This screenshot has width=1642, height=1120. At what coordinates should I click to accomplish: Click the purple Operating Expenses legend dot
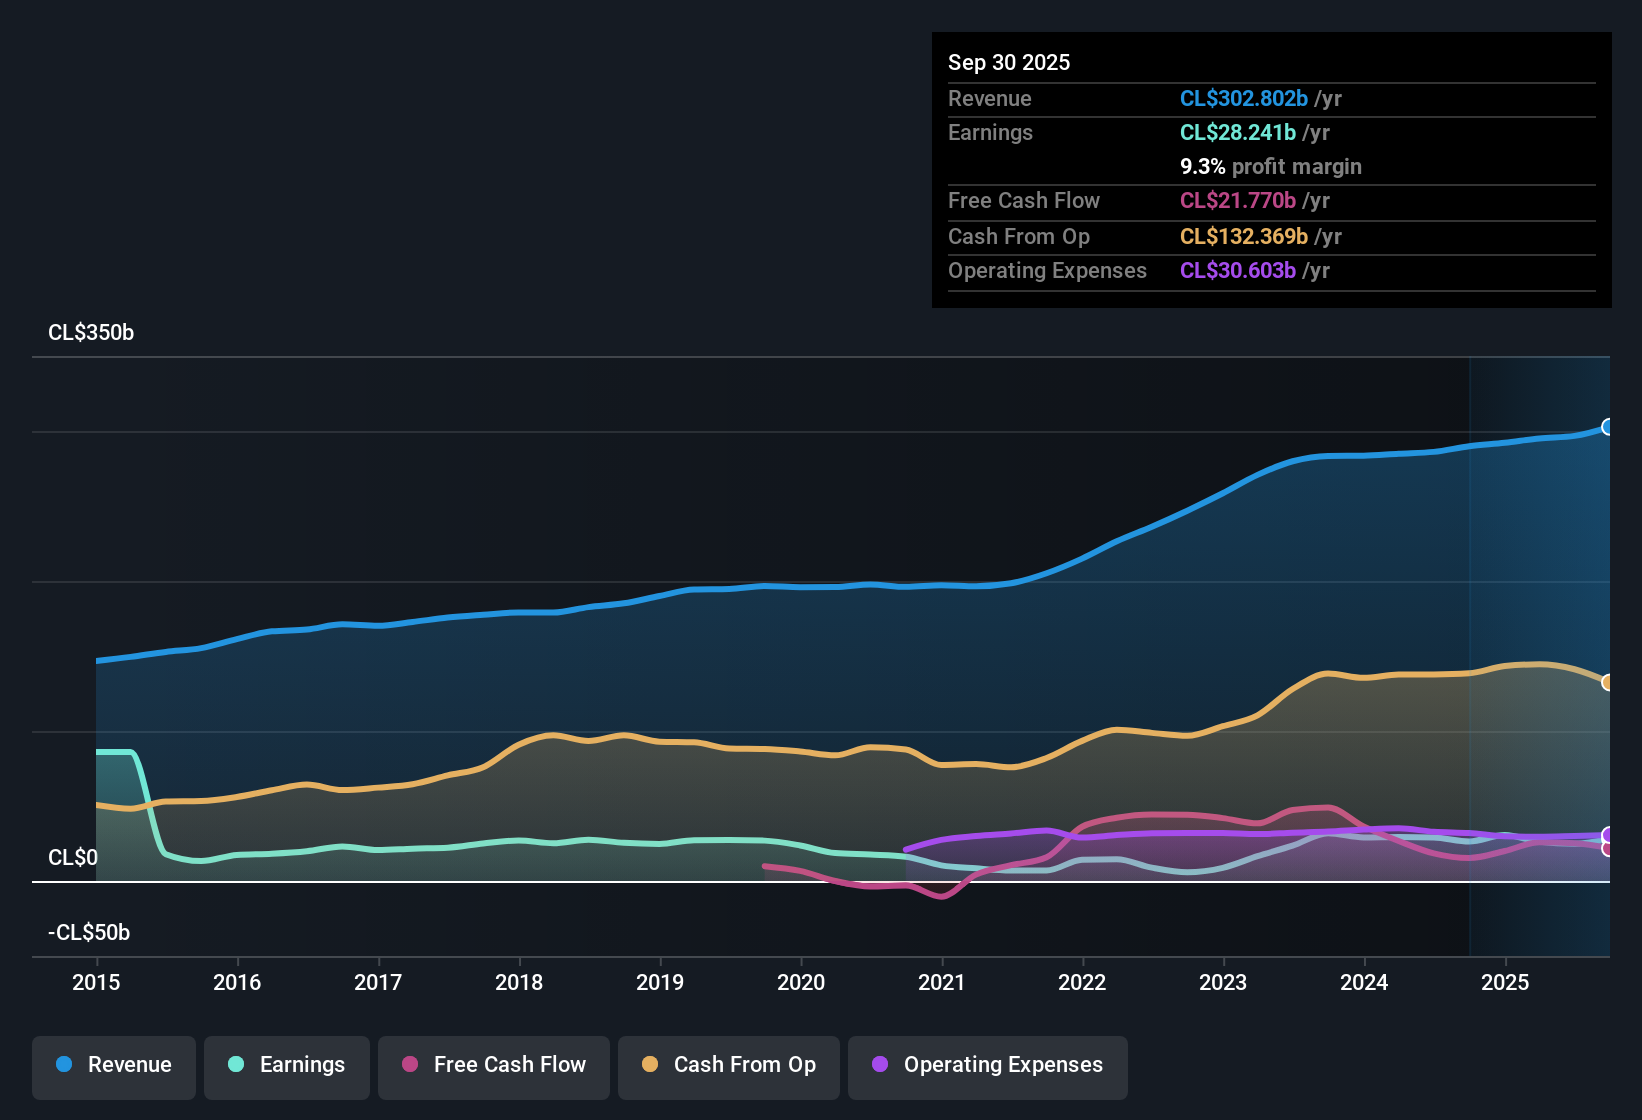[879, 1065]
